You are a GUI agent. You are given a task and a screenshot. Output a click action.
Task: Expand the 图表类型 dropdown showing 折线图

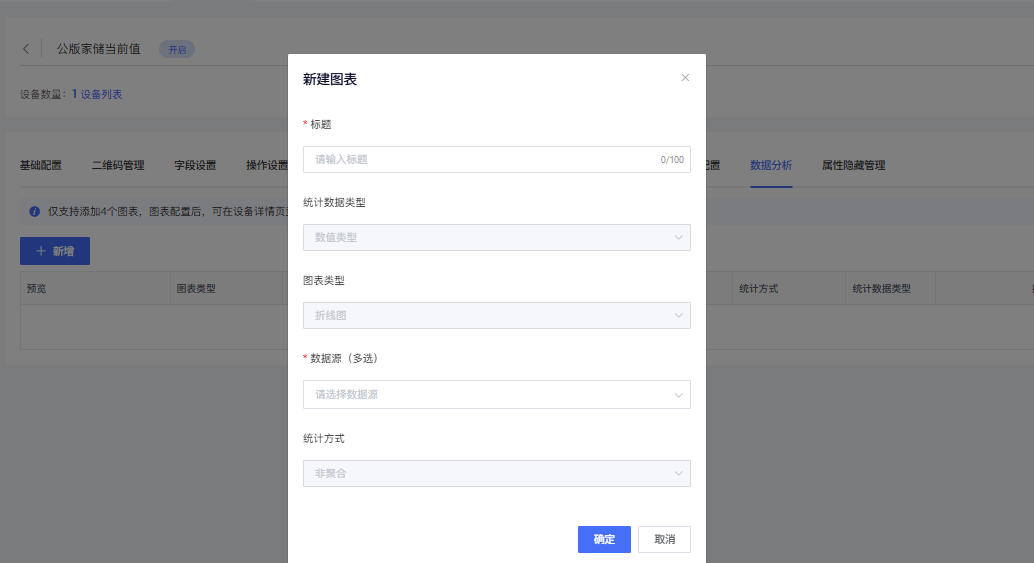pos(496,316)
